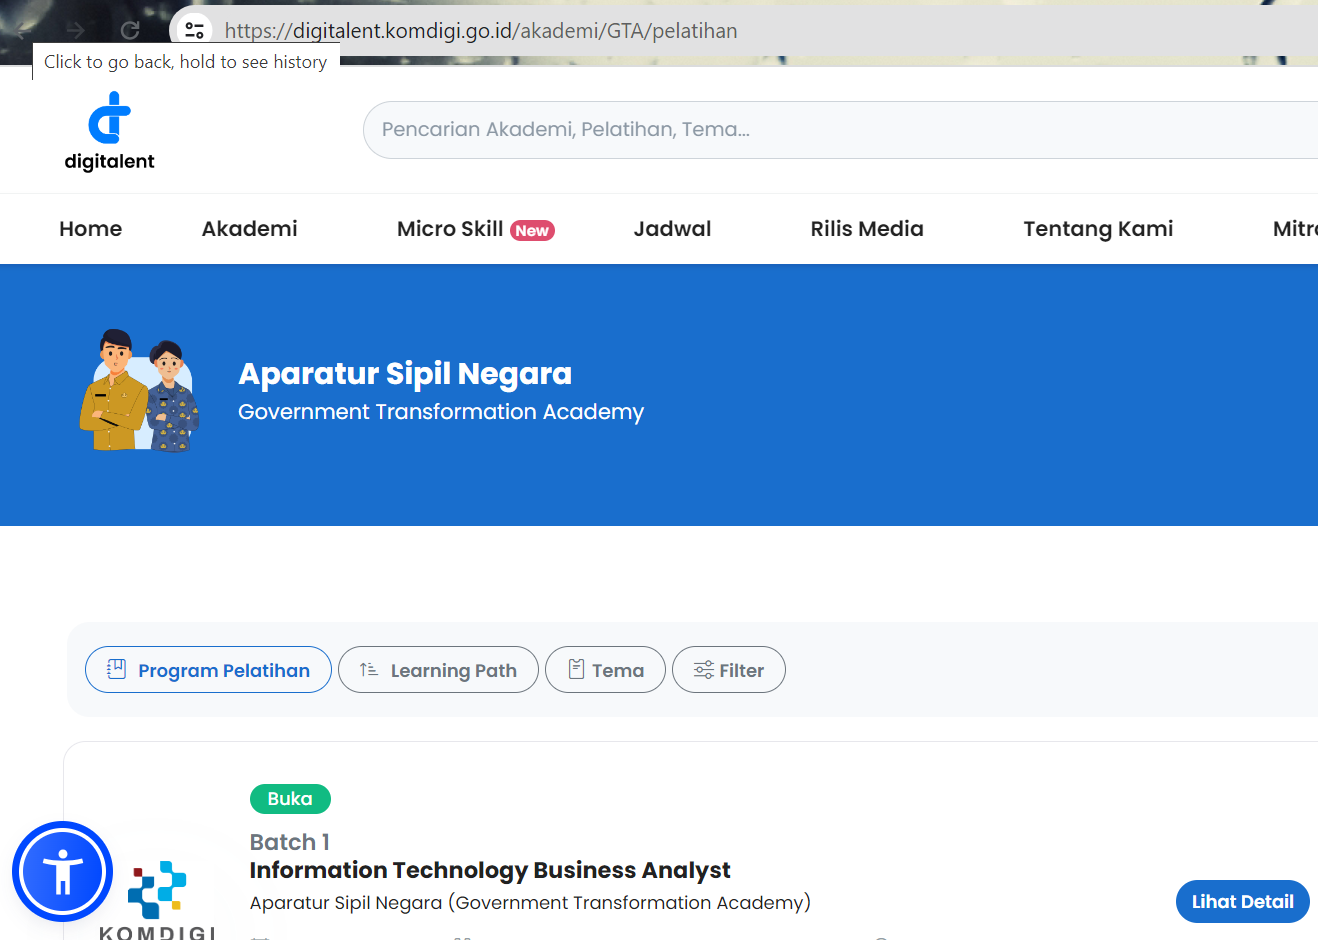Screen dimensions: 1318x940
Task: Reload the page with the browser refresh icon
Action: click(130, 31)
